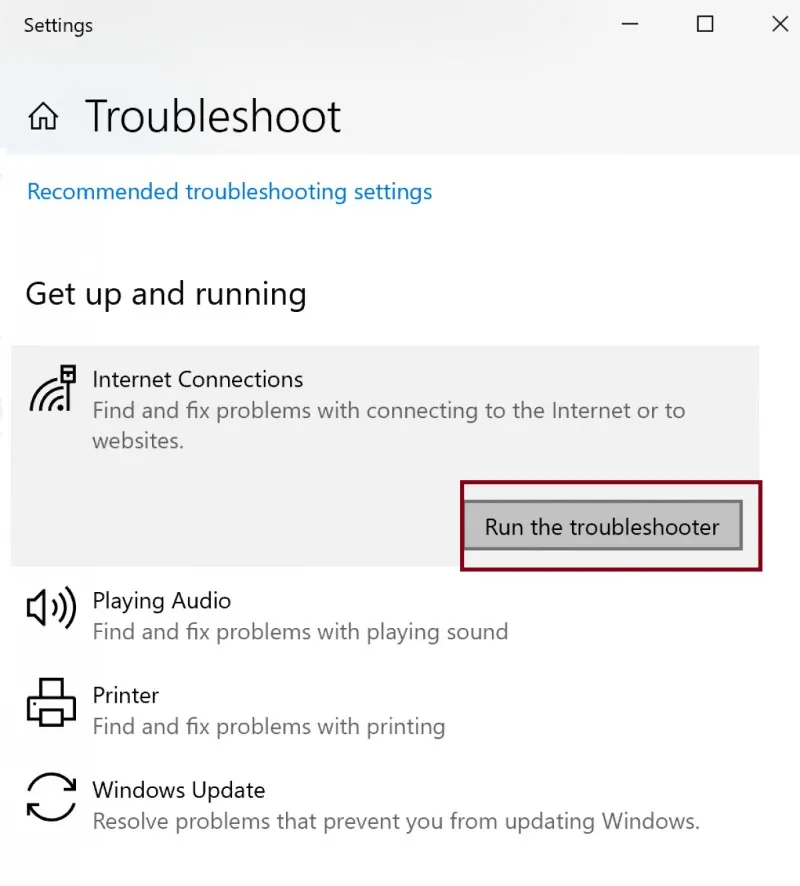Open Settings home via the house icon
The width and height of the screenshot is (800, 886).
(42, 115)
